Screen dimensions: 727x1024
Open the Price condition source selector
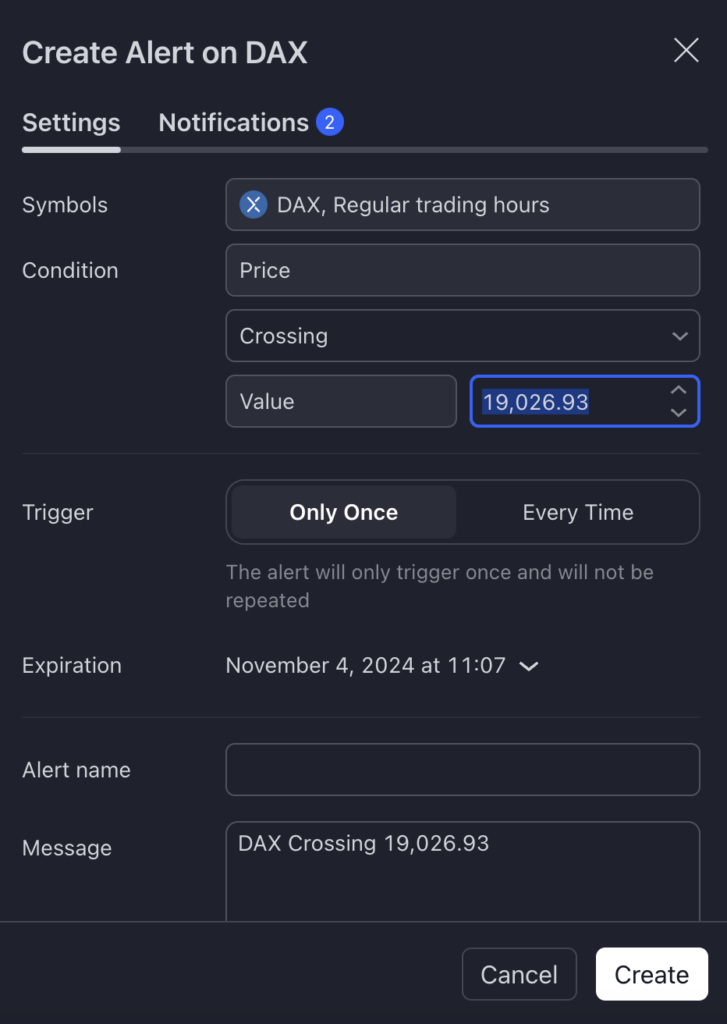(x=462, y=270)
